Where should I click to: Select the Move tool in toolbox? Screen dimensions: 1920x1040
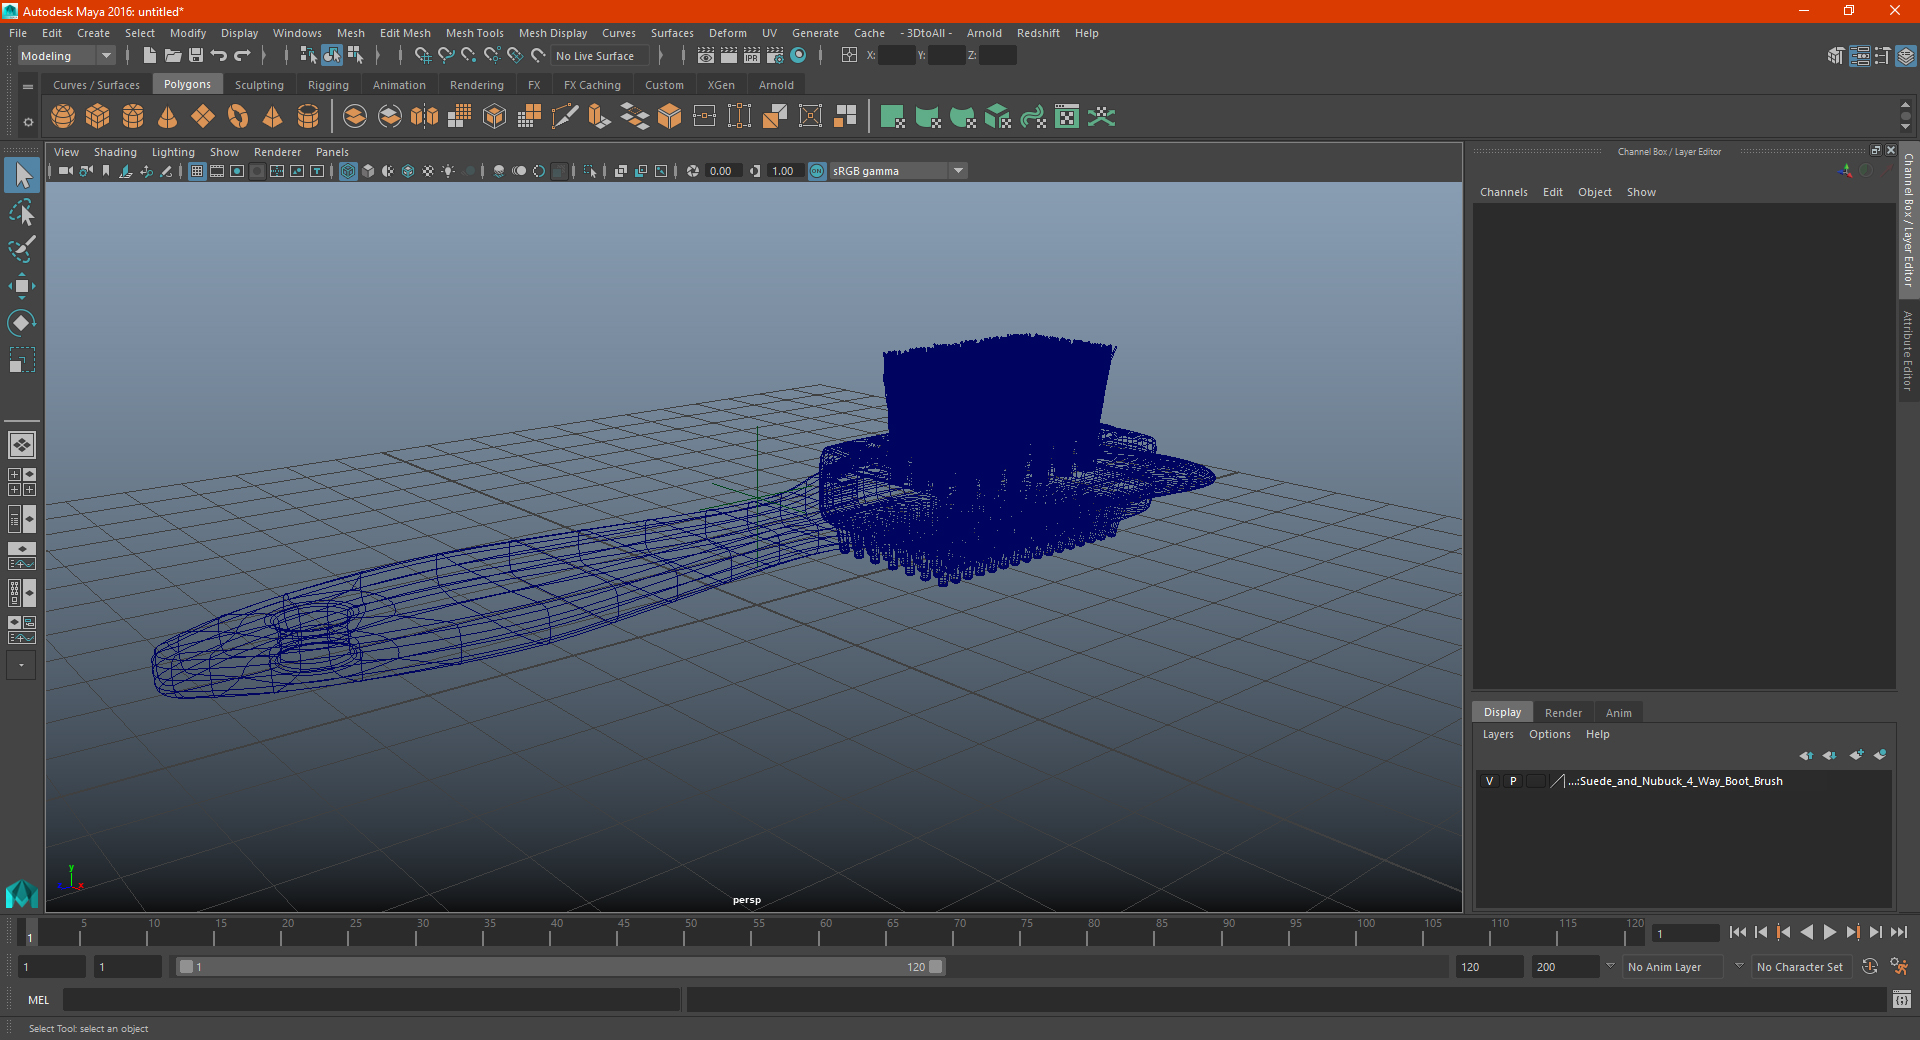[21, 286]
